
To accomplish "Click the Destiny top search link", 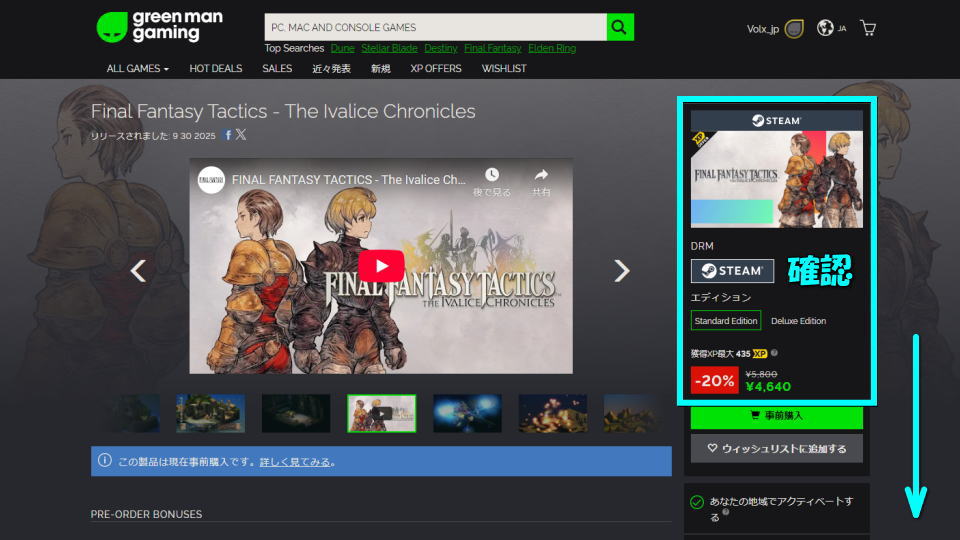I will [x=440, y=48].
